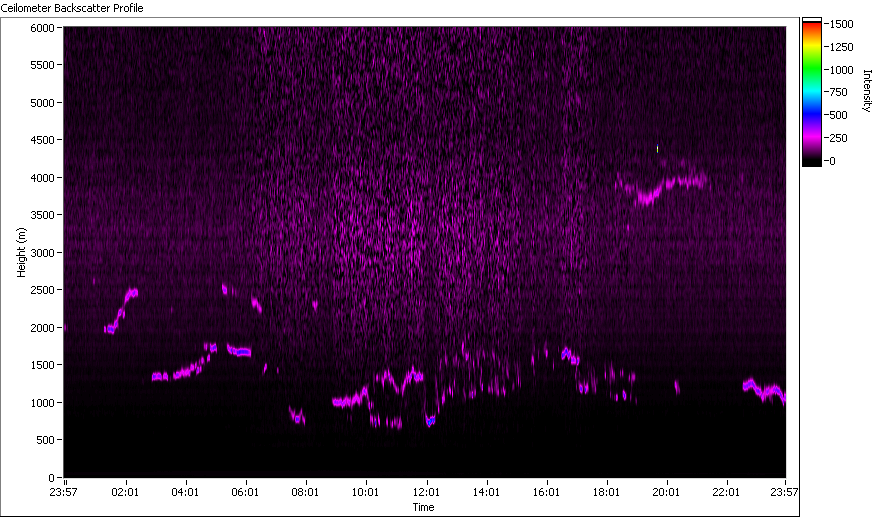876x517 pixels.
Task: Click the 1500 height tick label
Action: 42,365
